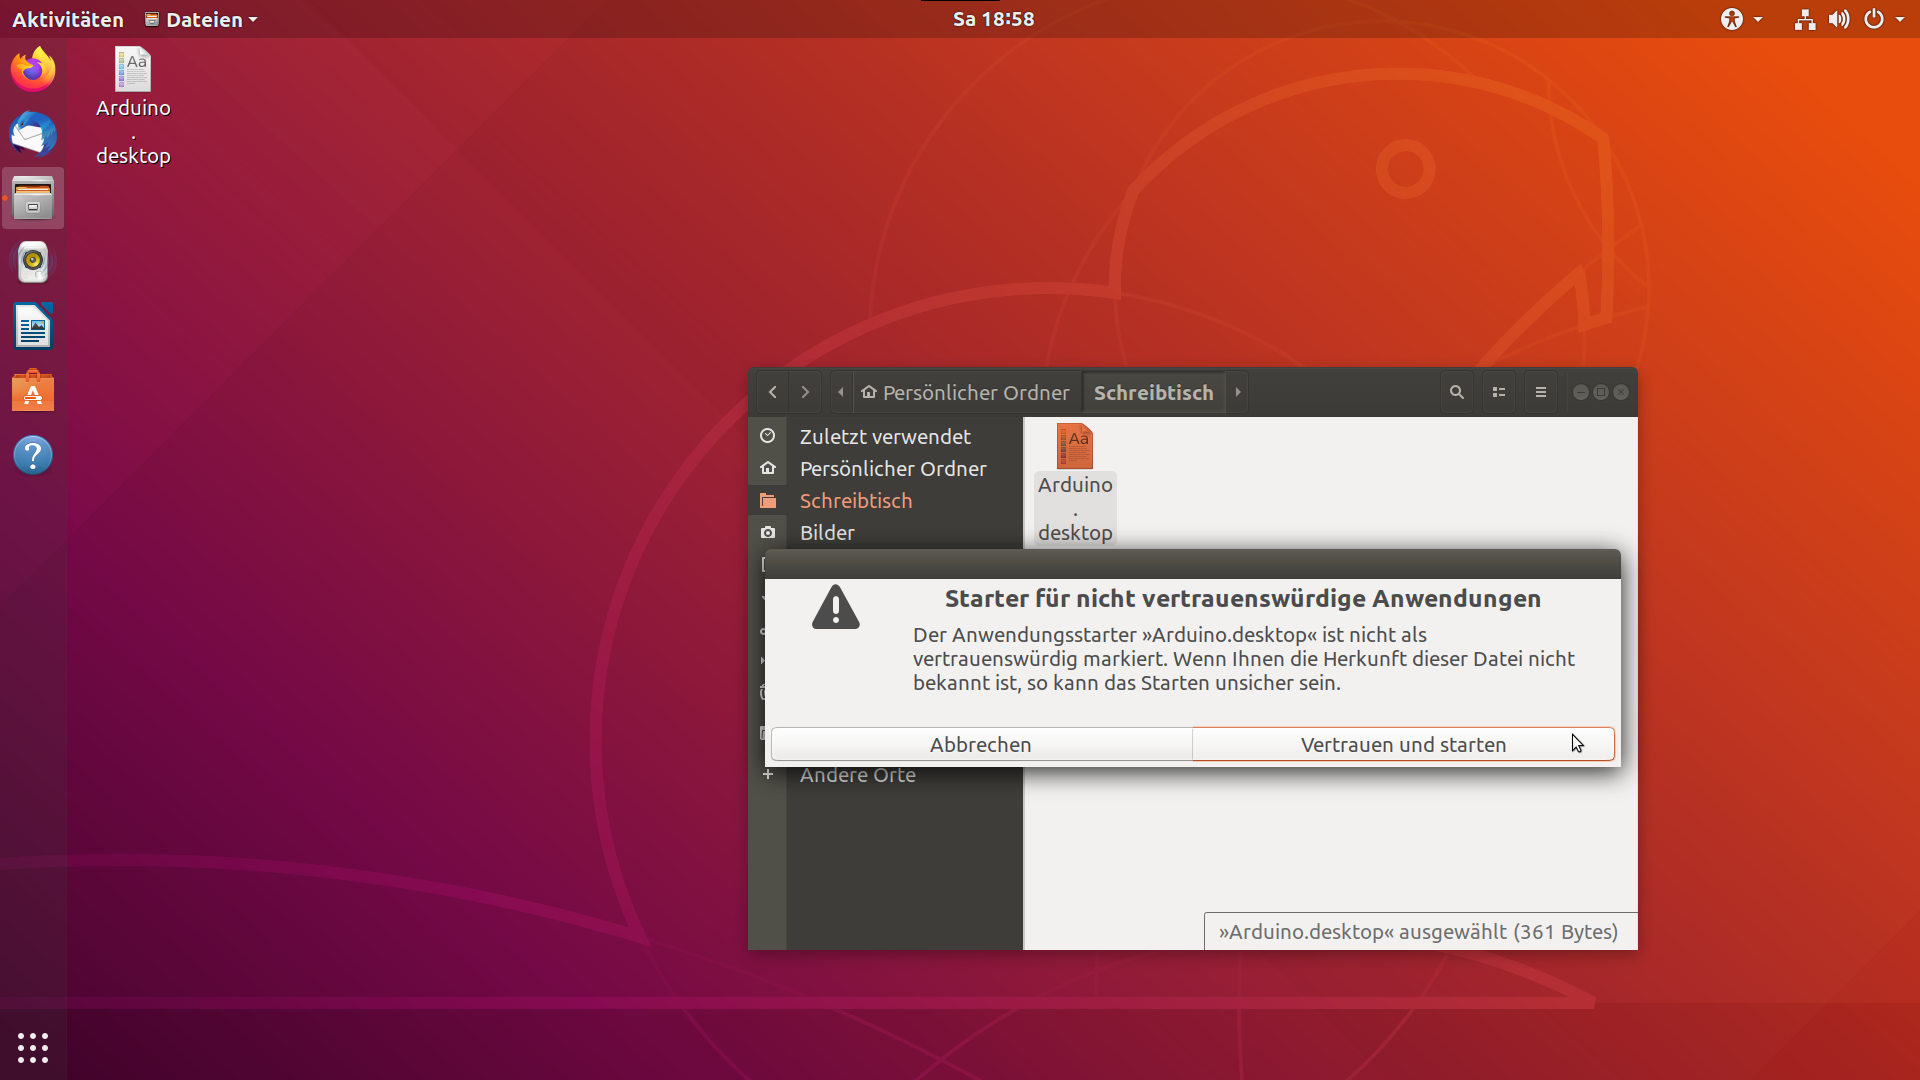Open Firefox from the dock

click(x=33, y=70)
